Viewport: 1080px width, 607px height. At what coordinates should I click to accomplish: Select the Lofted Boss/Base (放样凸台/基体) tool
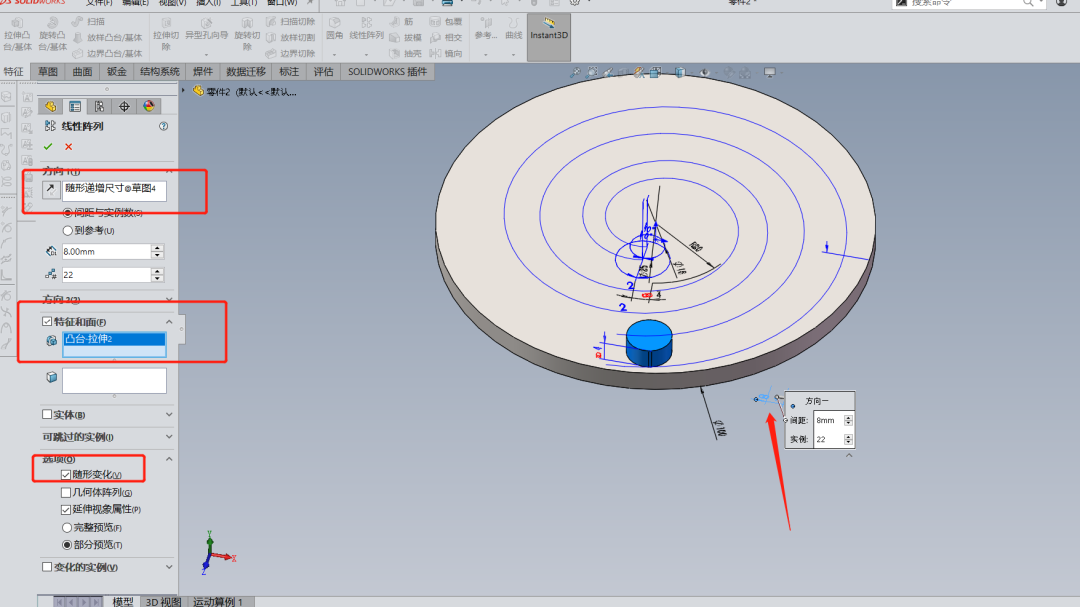(107, 37)
